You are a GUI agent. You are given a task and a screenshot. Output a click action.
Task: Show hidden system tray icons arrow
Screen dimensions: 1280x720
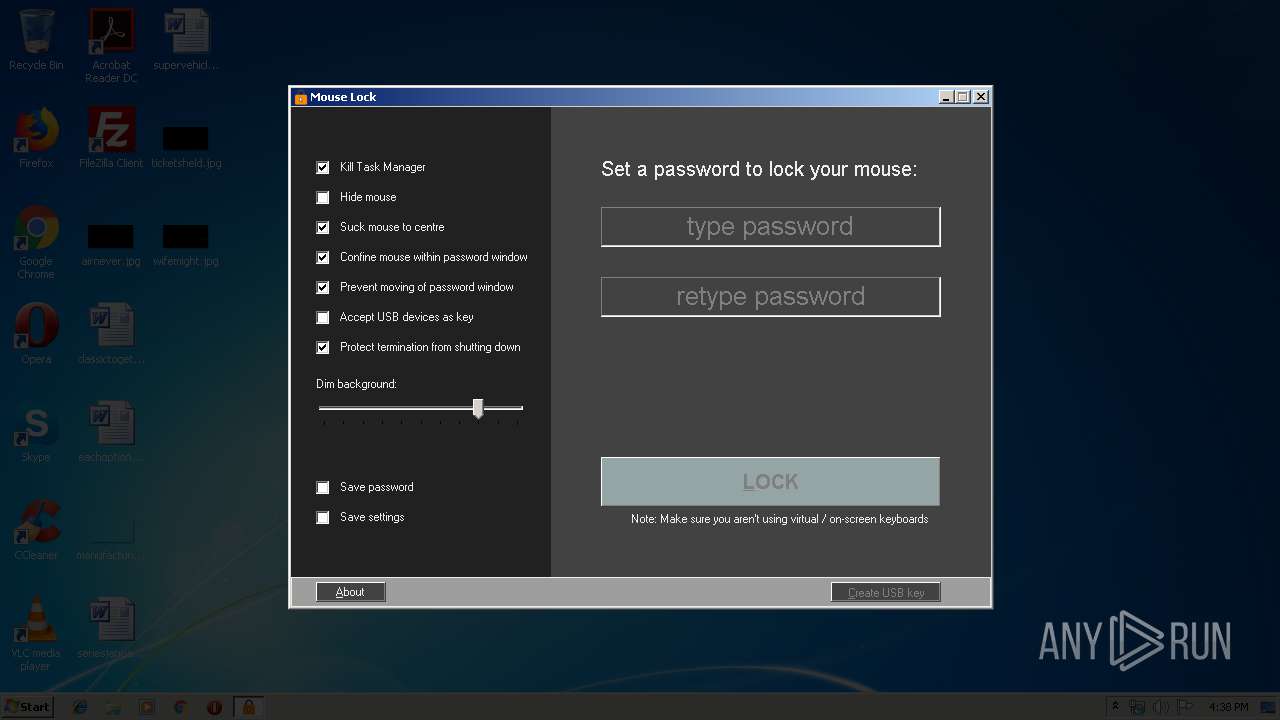pyautogui.click(x=1115, y=707)
